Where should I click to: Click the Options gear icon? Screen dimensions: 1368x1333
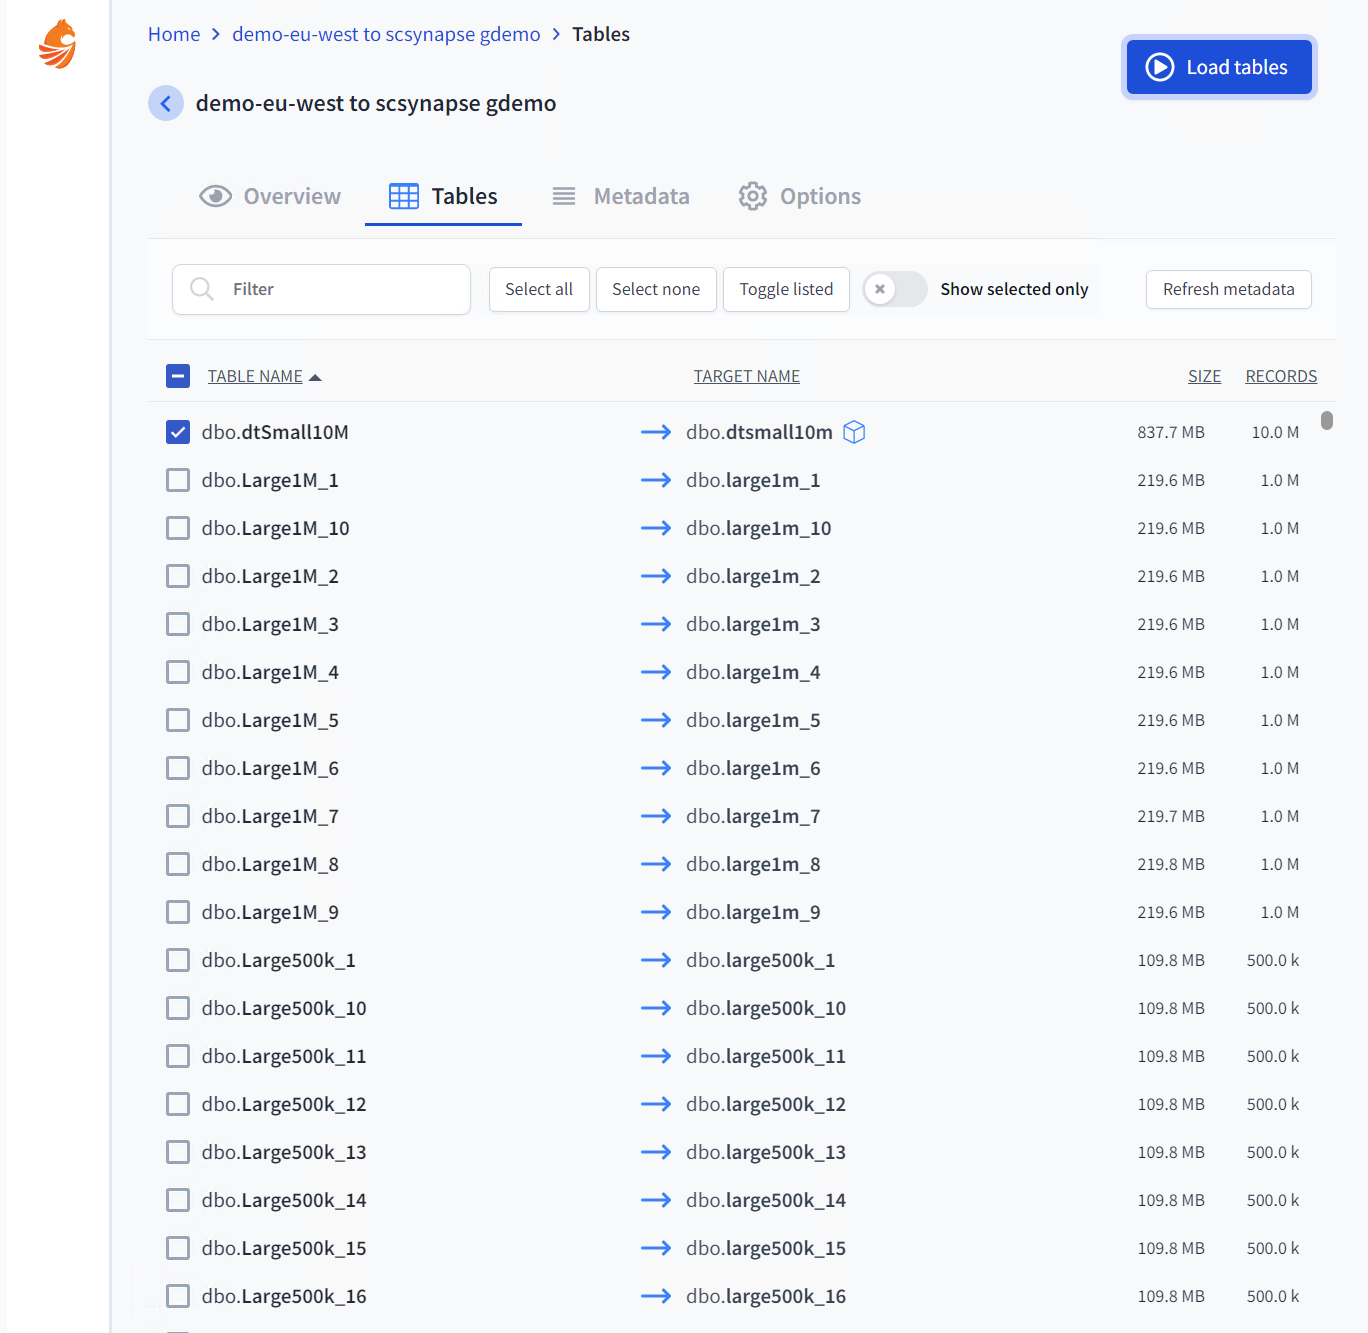[753, 196]
